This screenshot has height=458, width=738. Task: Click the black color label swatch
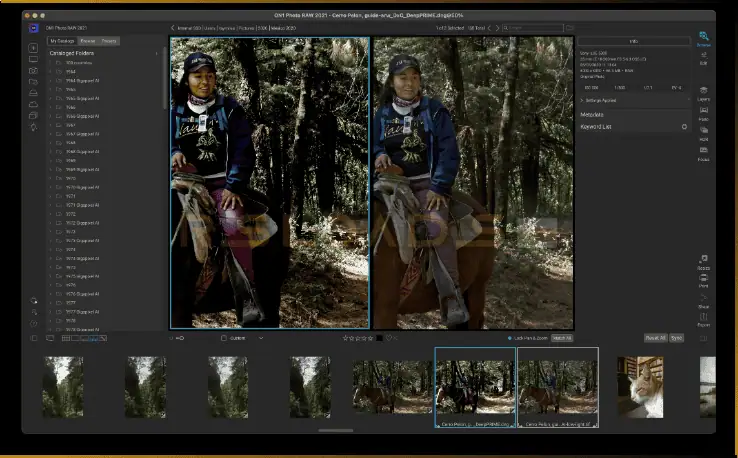tap(379, 338)
